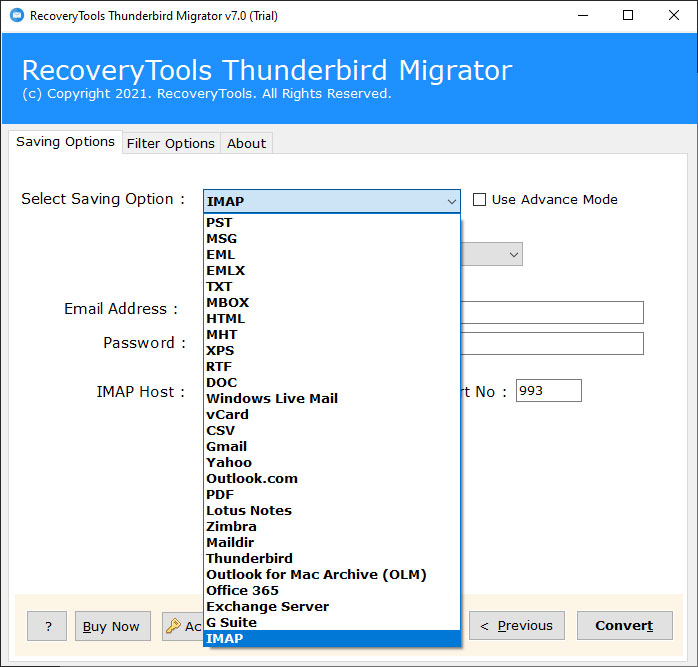Select vCard from the list
Screen dimensions: 698x667
[x=332, y=414]
